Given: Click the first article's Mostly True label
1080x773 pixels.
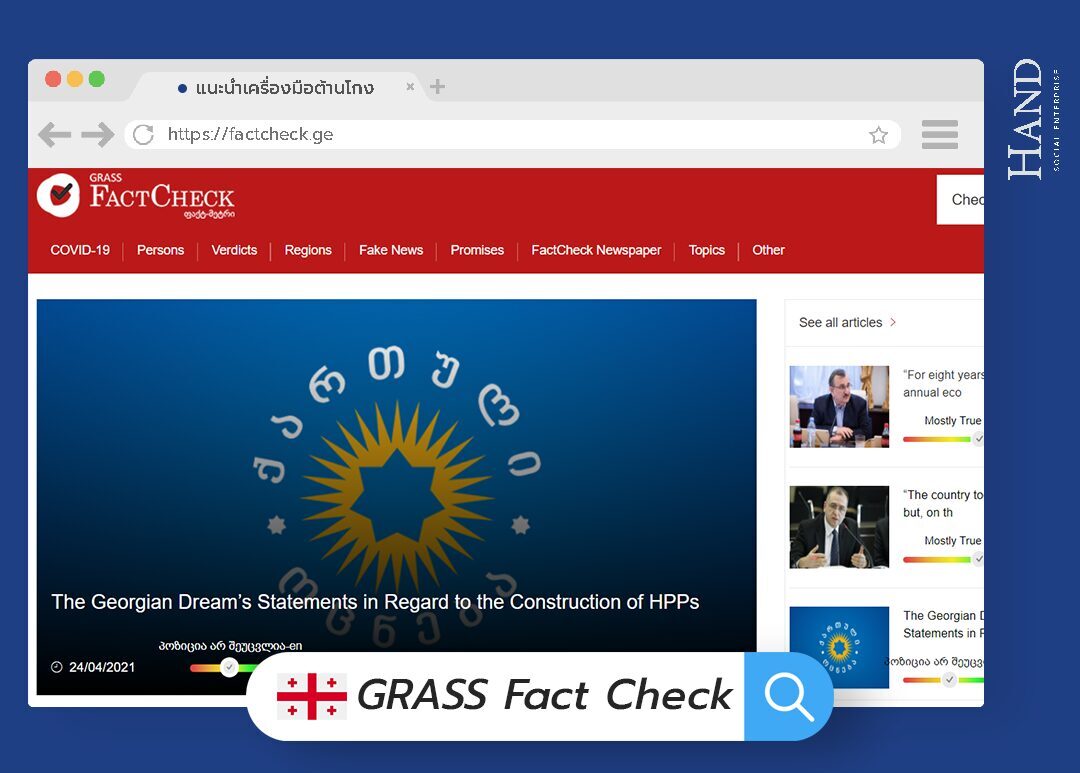Looking at the screenshot, I should tap(953, 420).
